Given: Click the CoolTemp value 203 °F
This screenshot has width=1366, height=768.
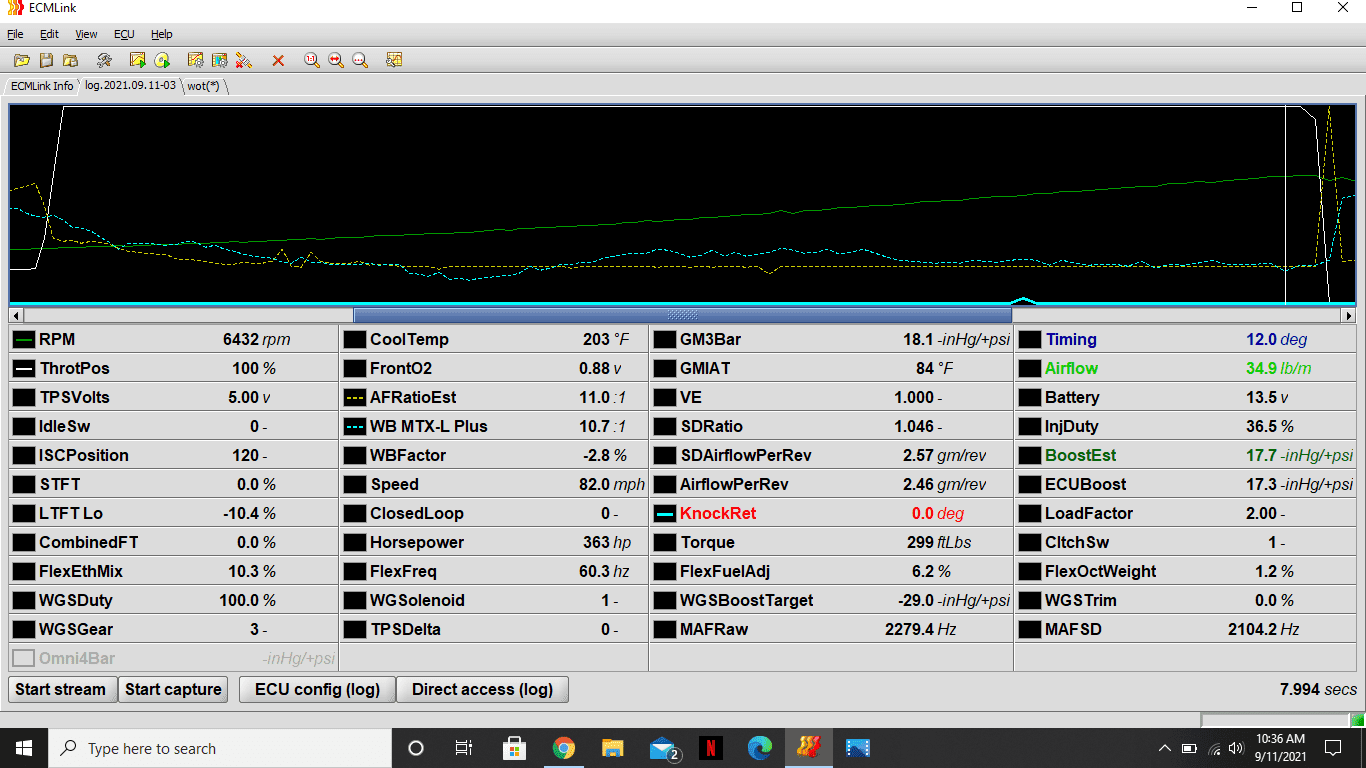Looking at the screenshot, I should 606,340.
